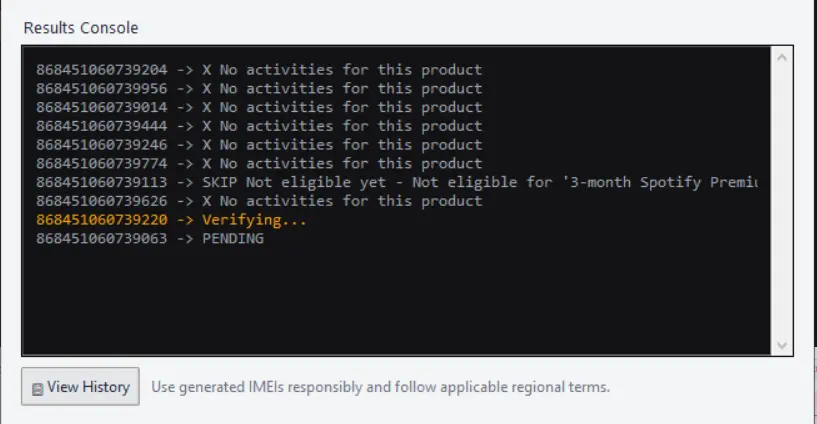Open the View History button
The width and height of the screenshot is (817, 424).
tap(80, 386)
